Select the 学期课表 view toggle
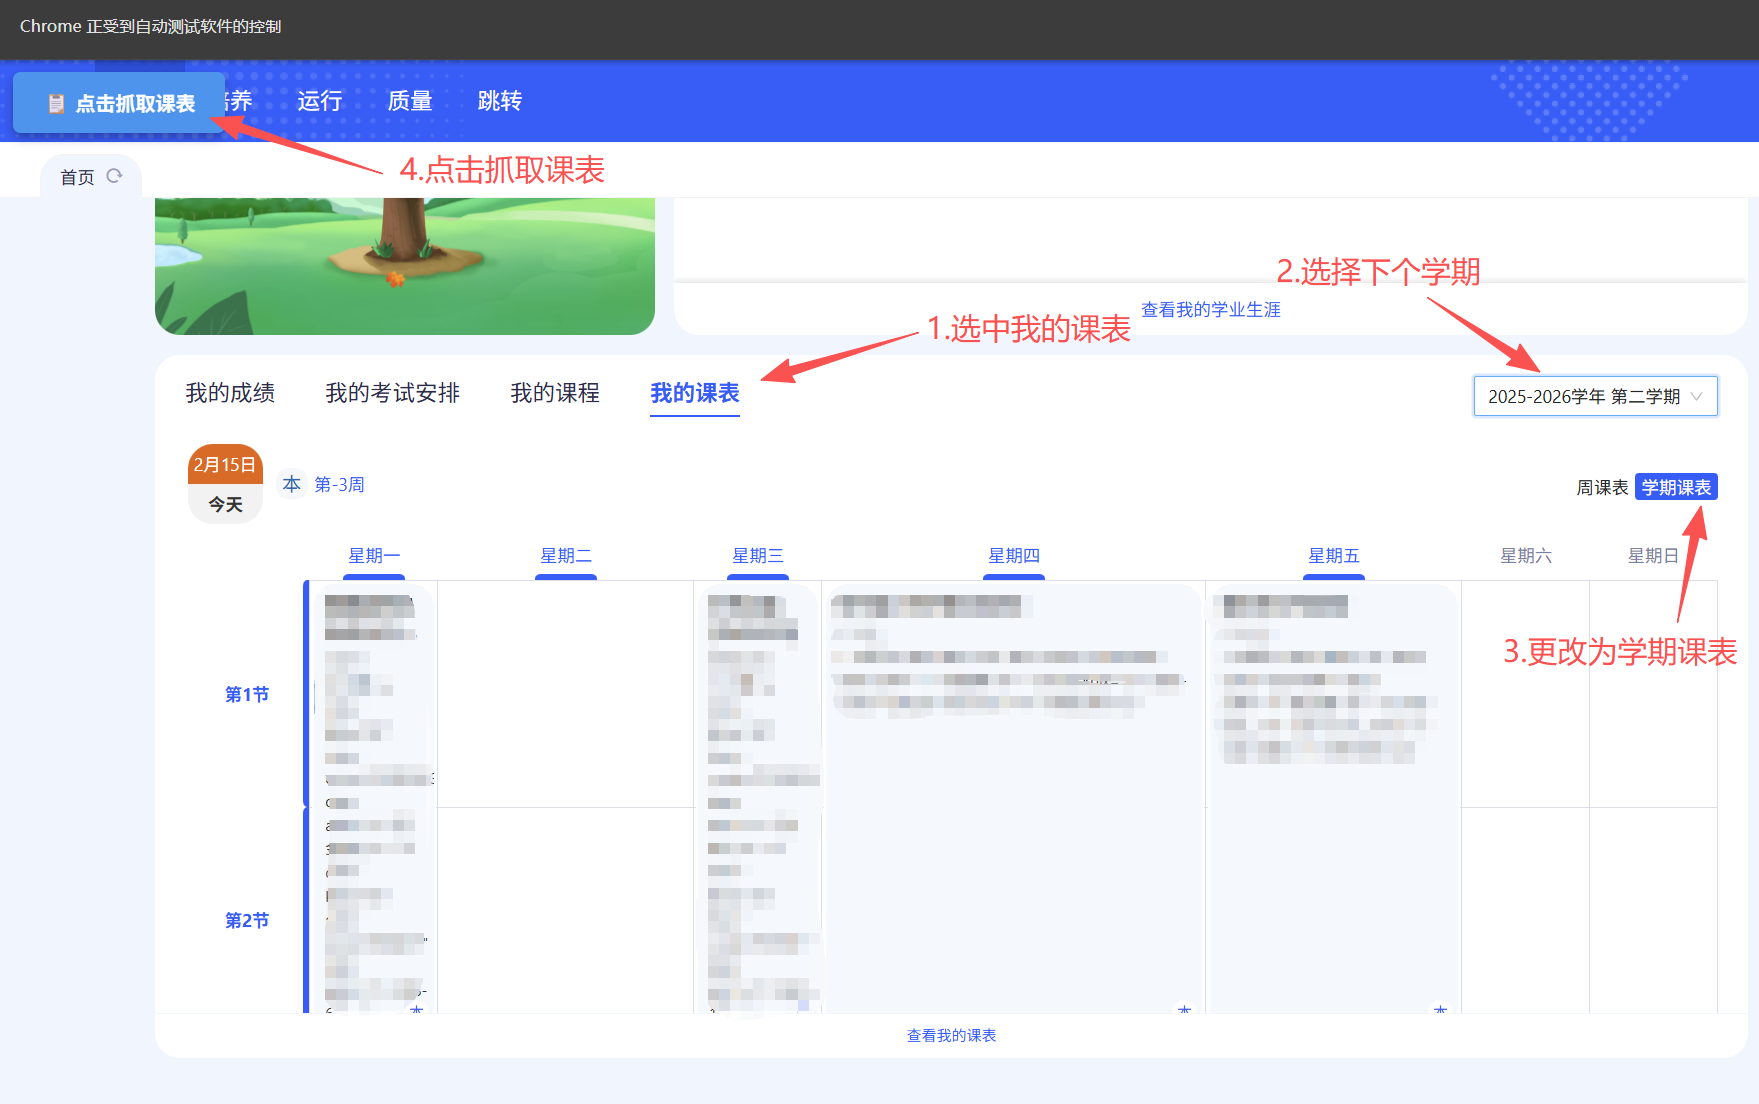 (x=1676, y=487)
